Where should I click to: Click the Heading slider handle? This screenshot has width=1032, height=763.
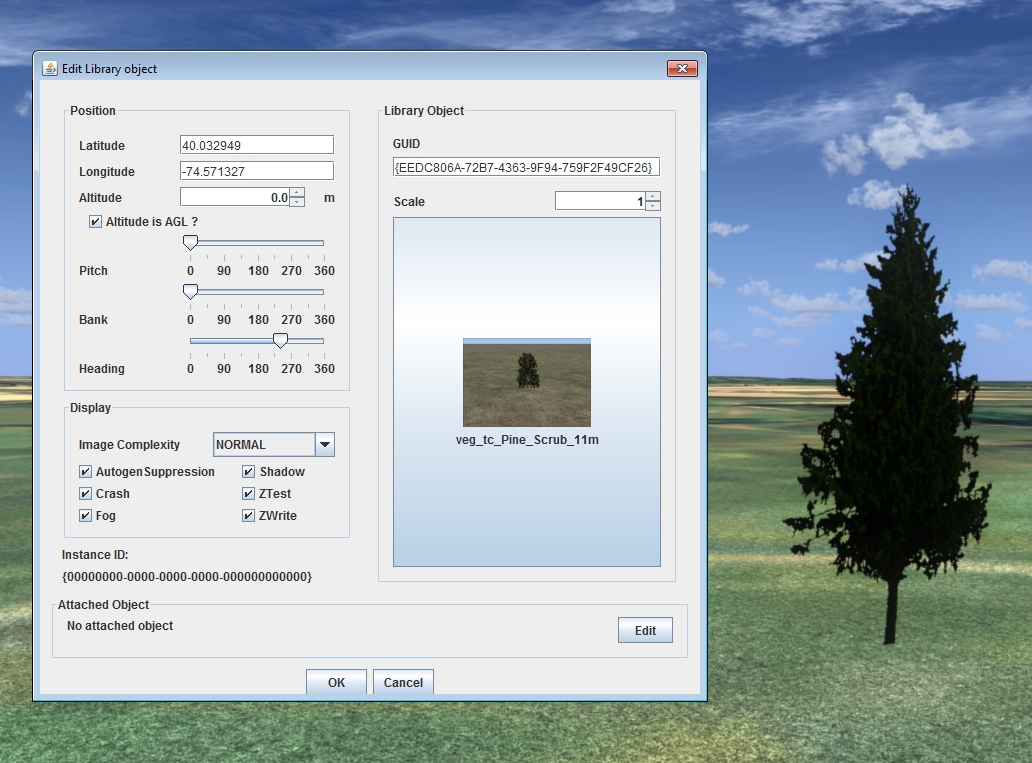[280, 340]
